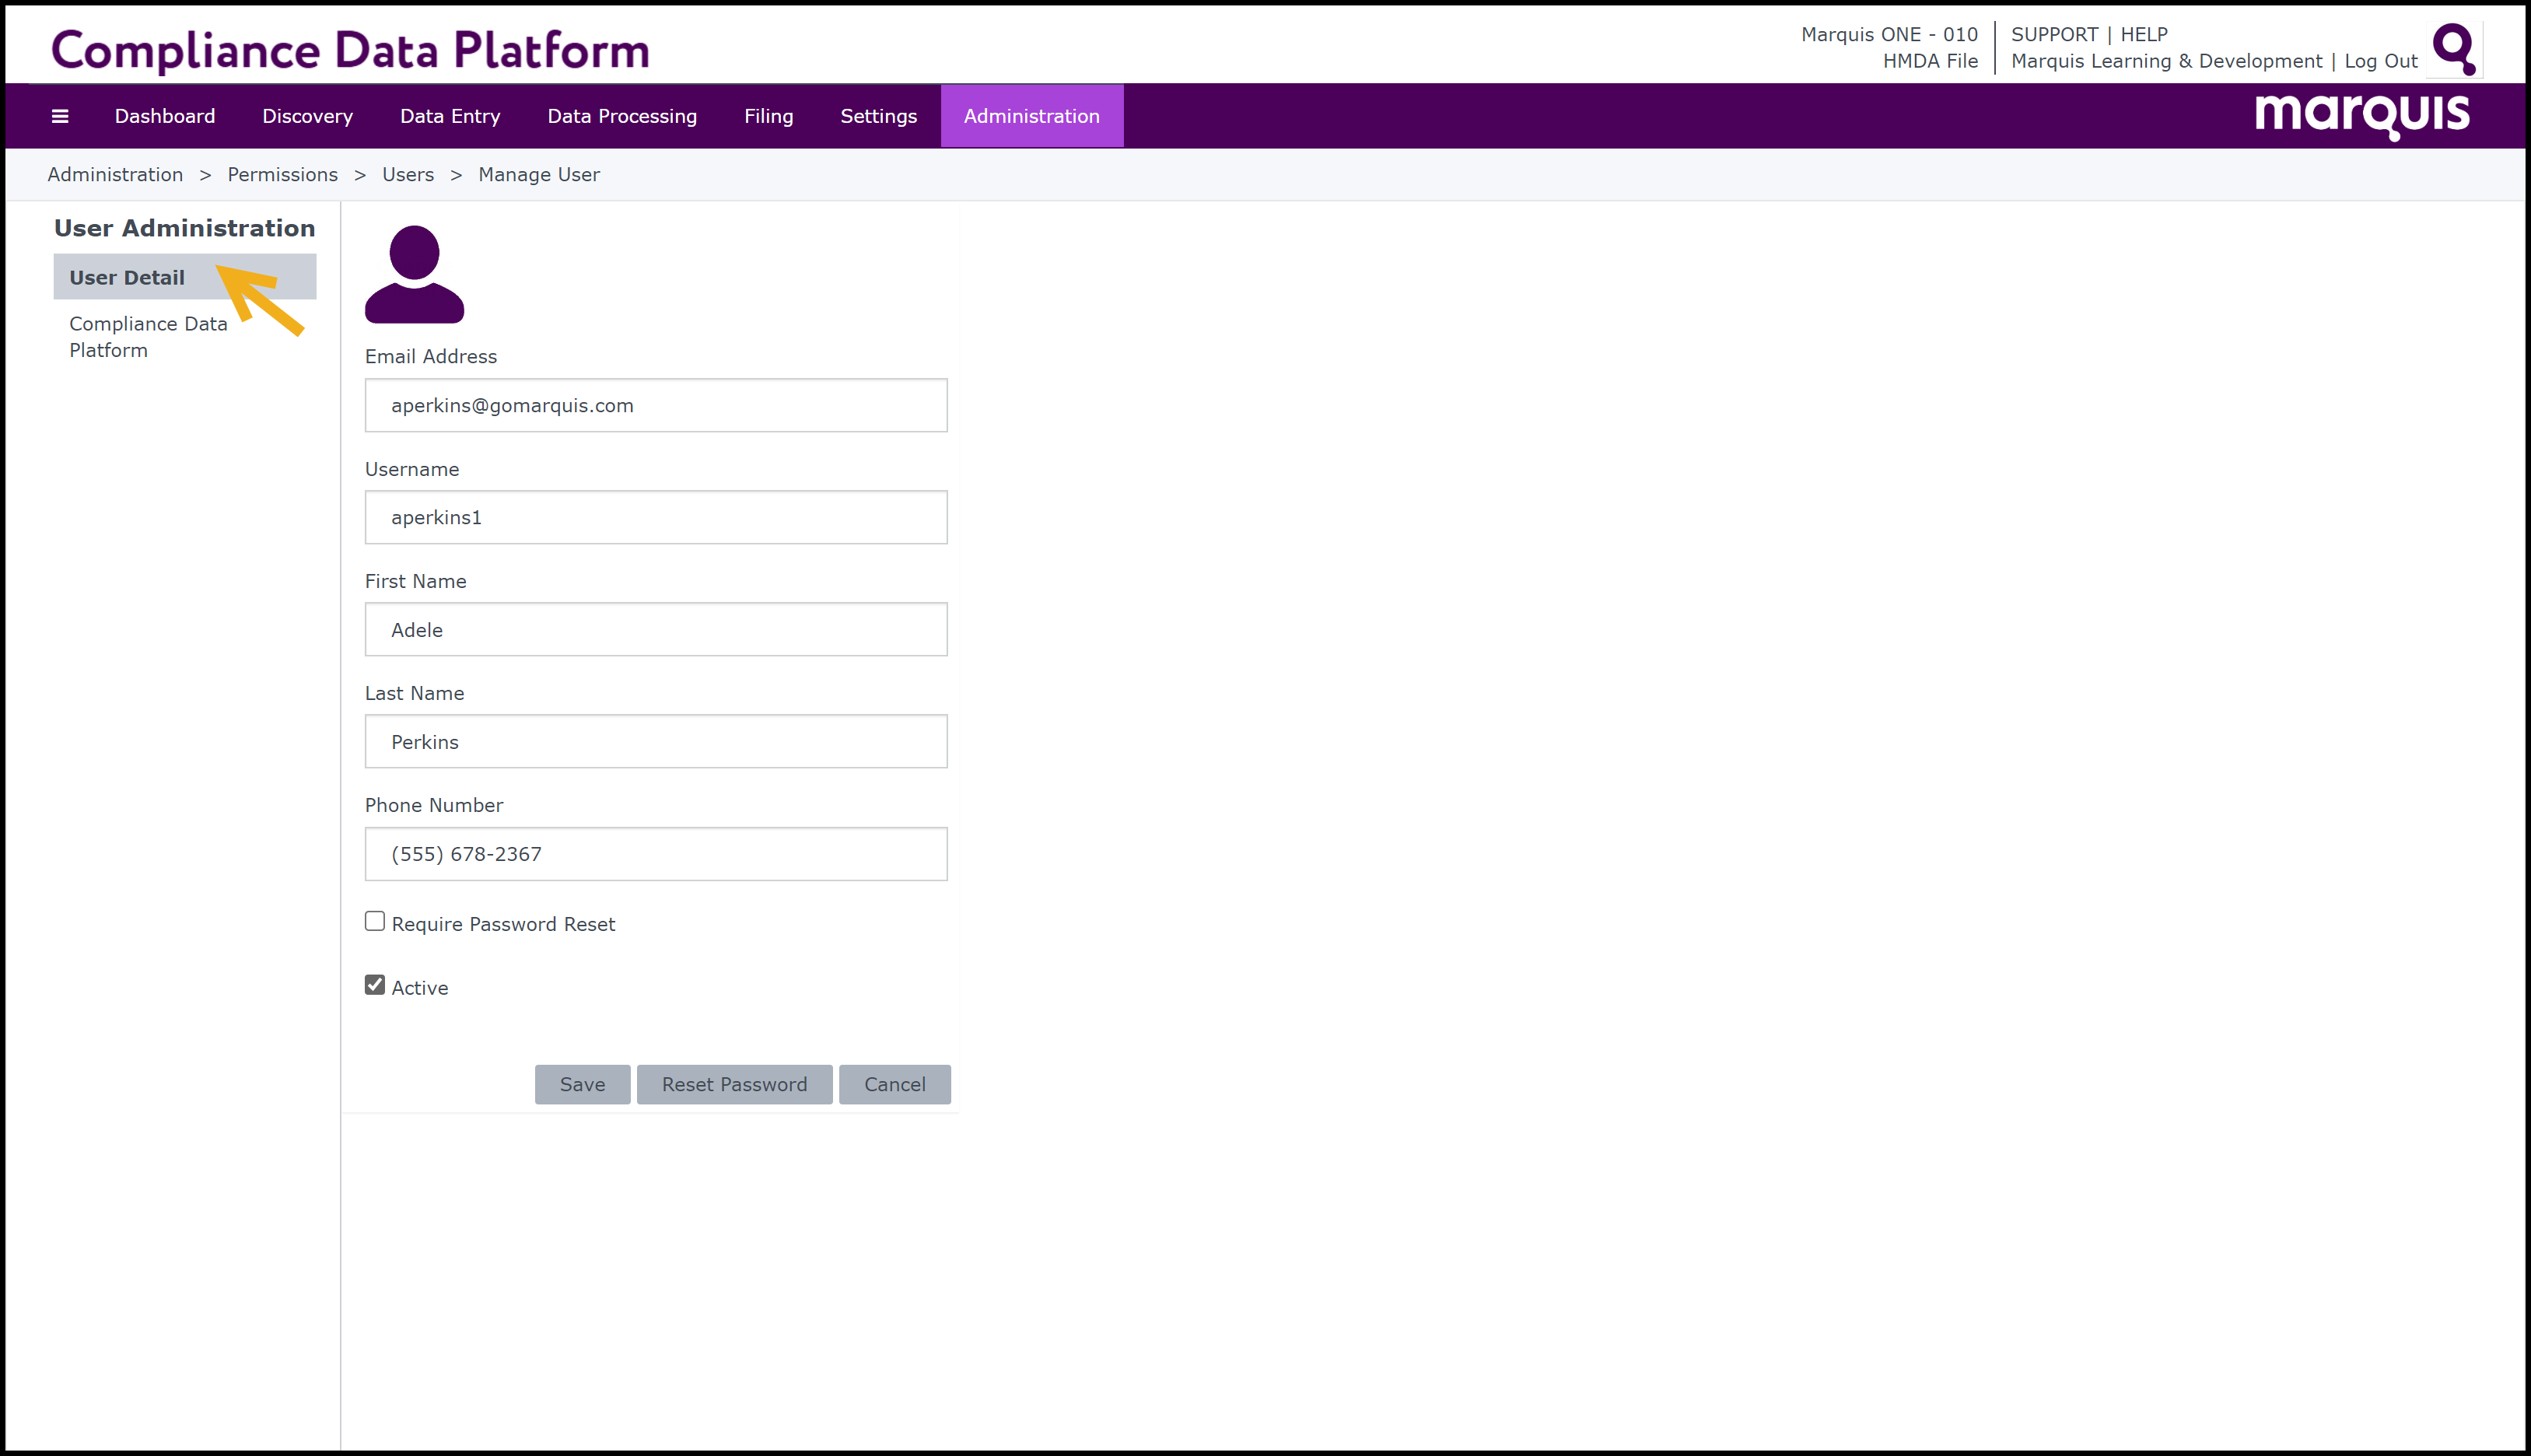This screenshot has width=2531, height=1456.
Task: Enable Require Password Reset checkbox
Action: click(375, 921)
